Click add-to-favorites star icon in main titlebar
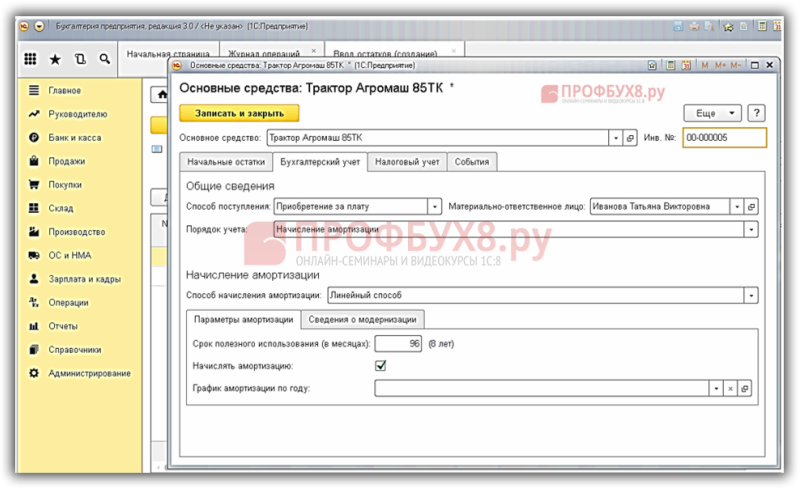This screenshot has height=489, width=800. pyautogui.click(x=729, y=27)
